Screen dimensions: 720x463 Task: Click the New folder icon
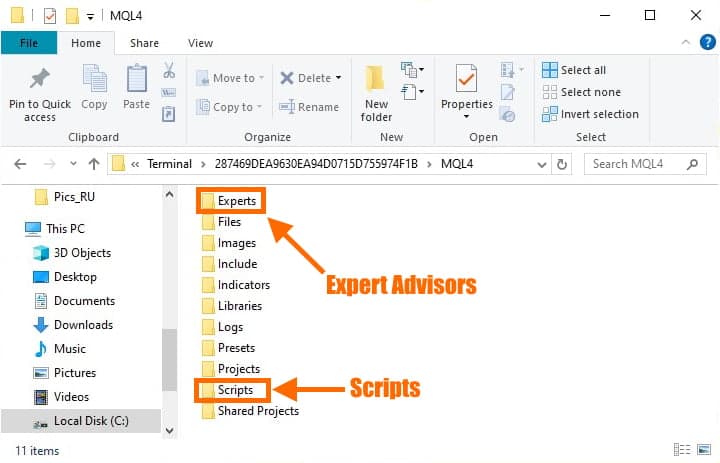[376, 78]
